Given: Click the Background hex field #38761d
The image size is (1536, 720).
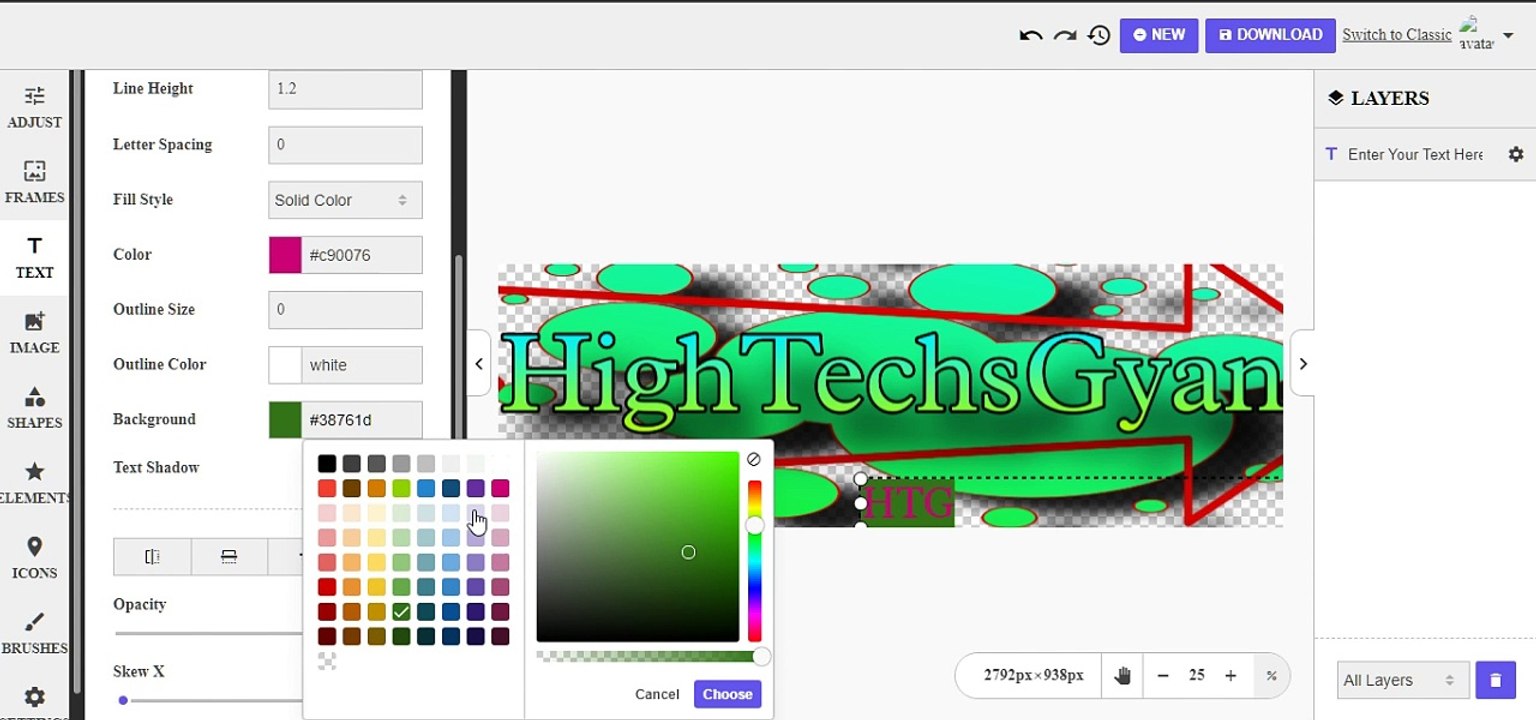Looking at the screenshot, I should [361, 420].
